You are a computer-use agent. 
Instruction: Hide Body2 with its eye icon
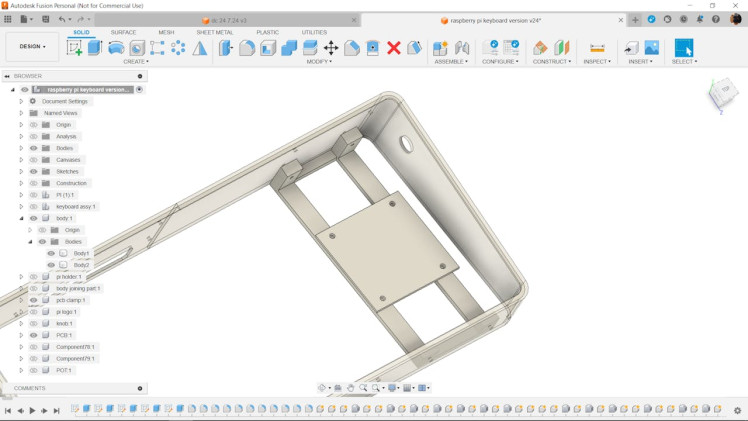(51, 265)
